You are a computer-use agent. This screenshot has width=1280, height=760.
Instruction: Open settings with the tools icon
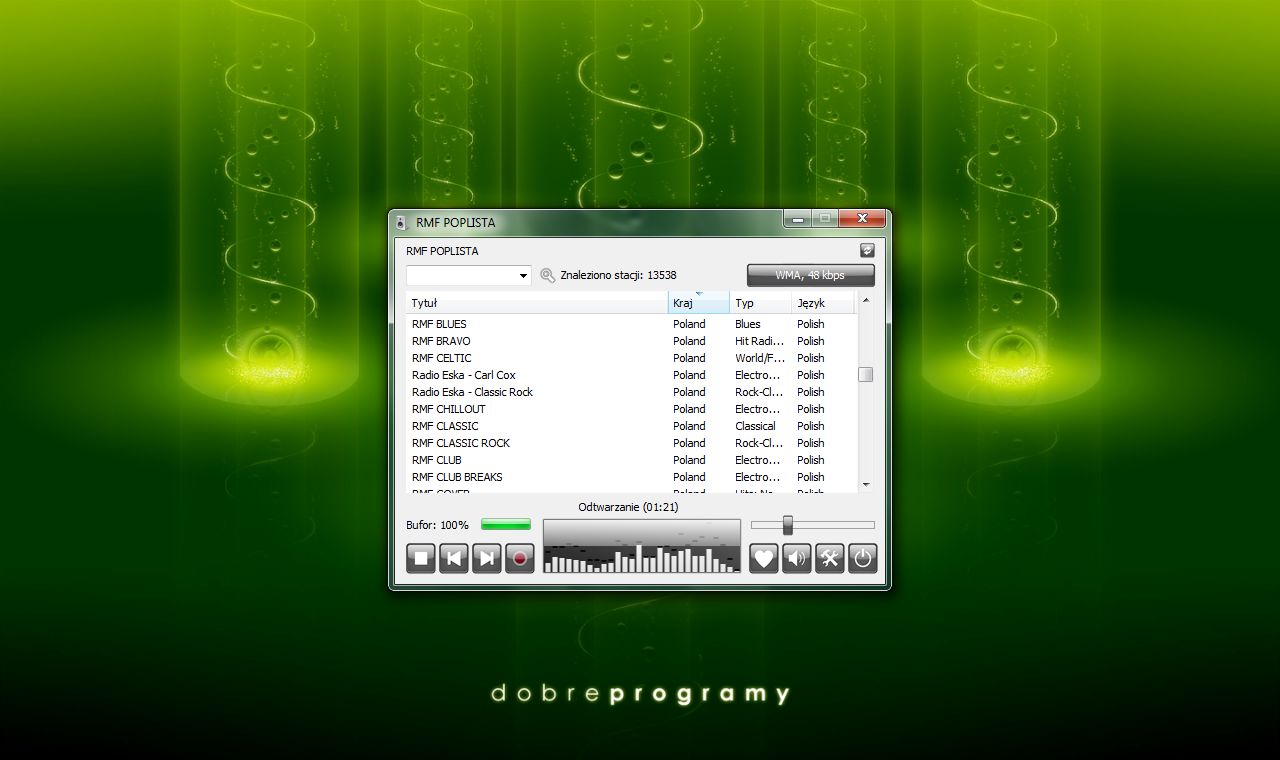pos(830,558)
